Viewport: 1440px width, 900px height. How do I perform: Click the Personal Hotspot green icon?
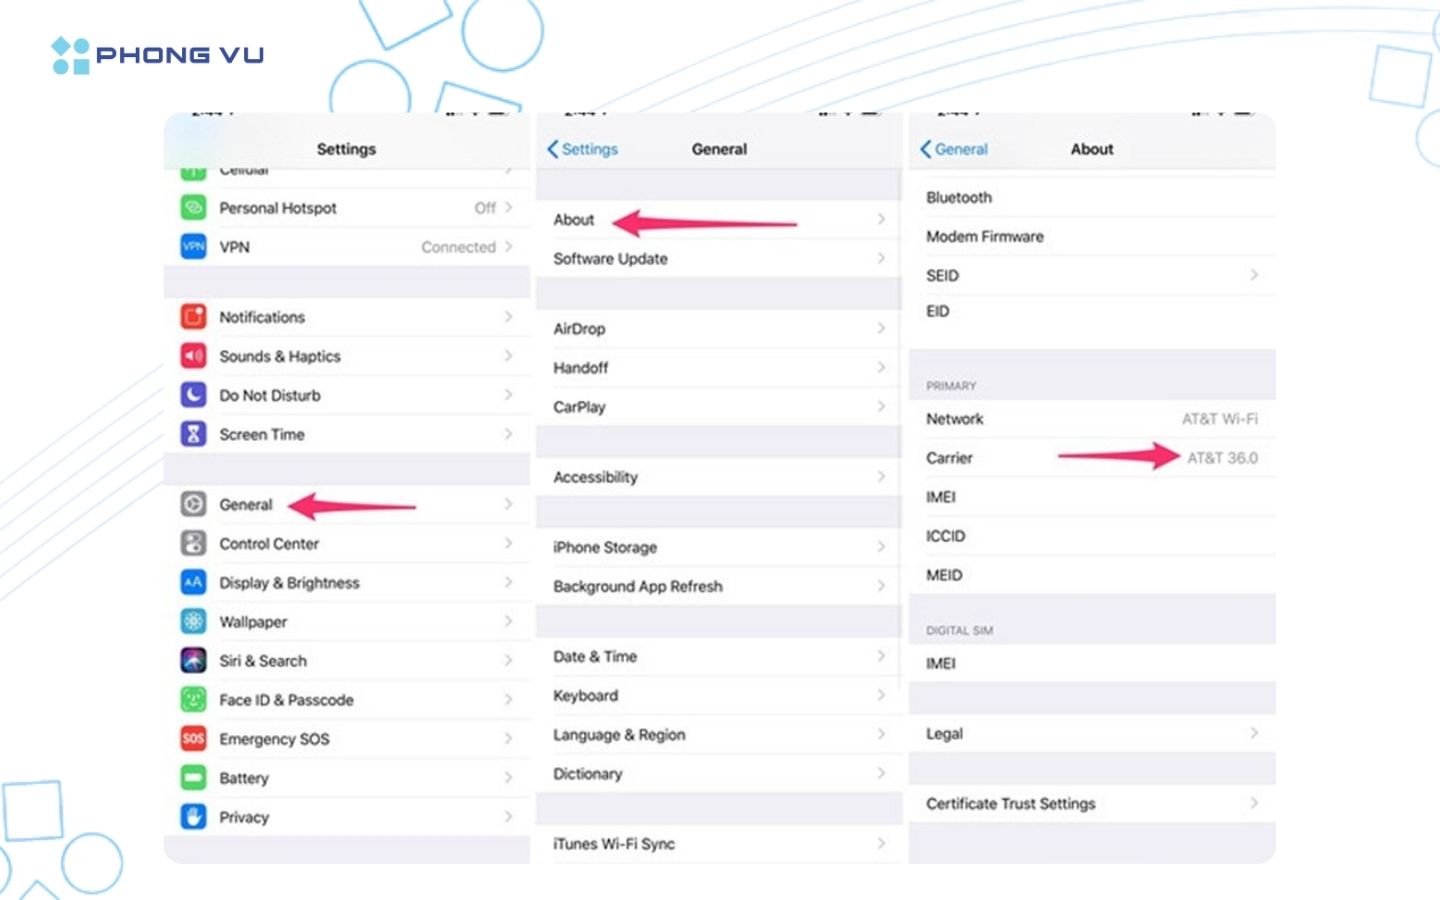point(193,208)
